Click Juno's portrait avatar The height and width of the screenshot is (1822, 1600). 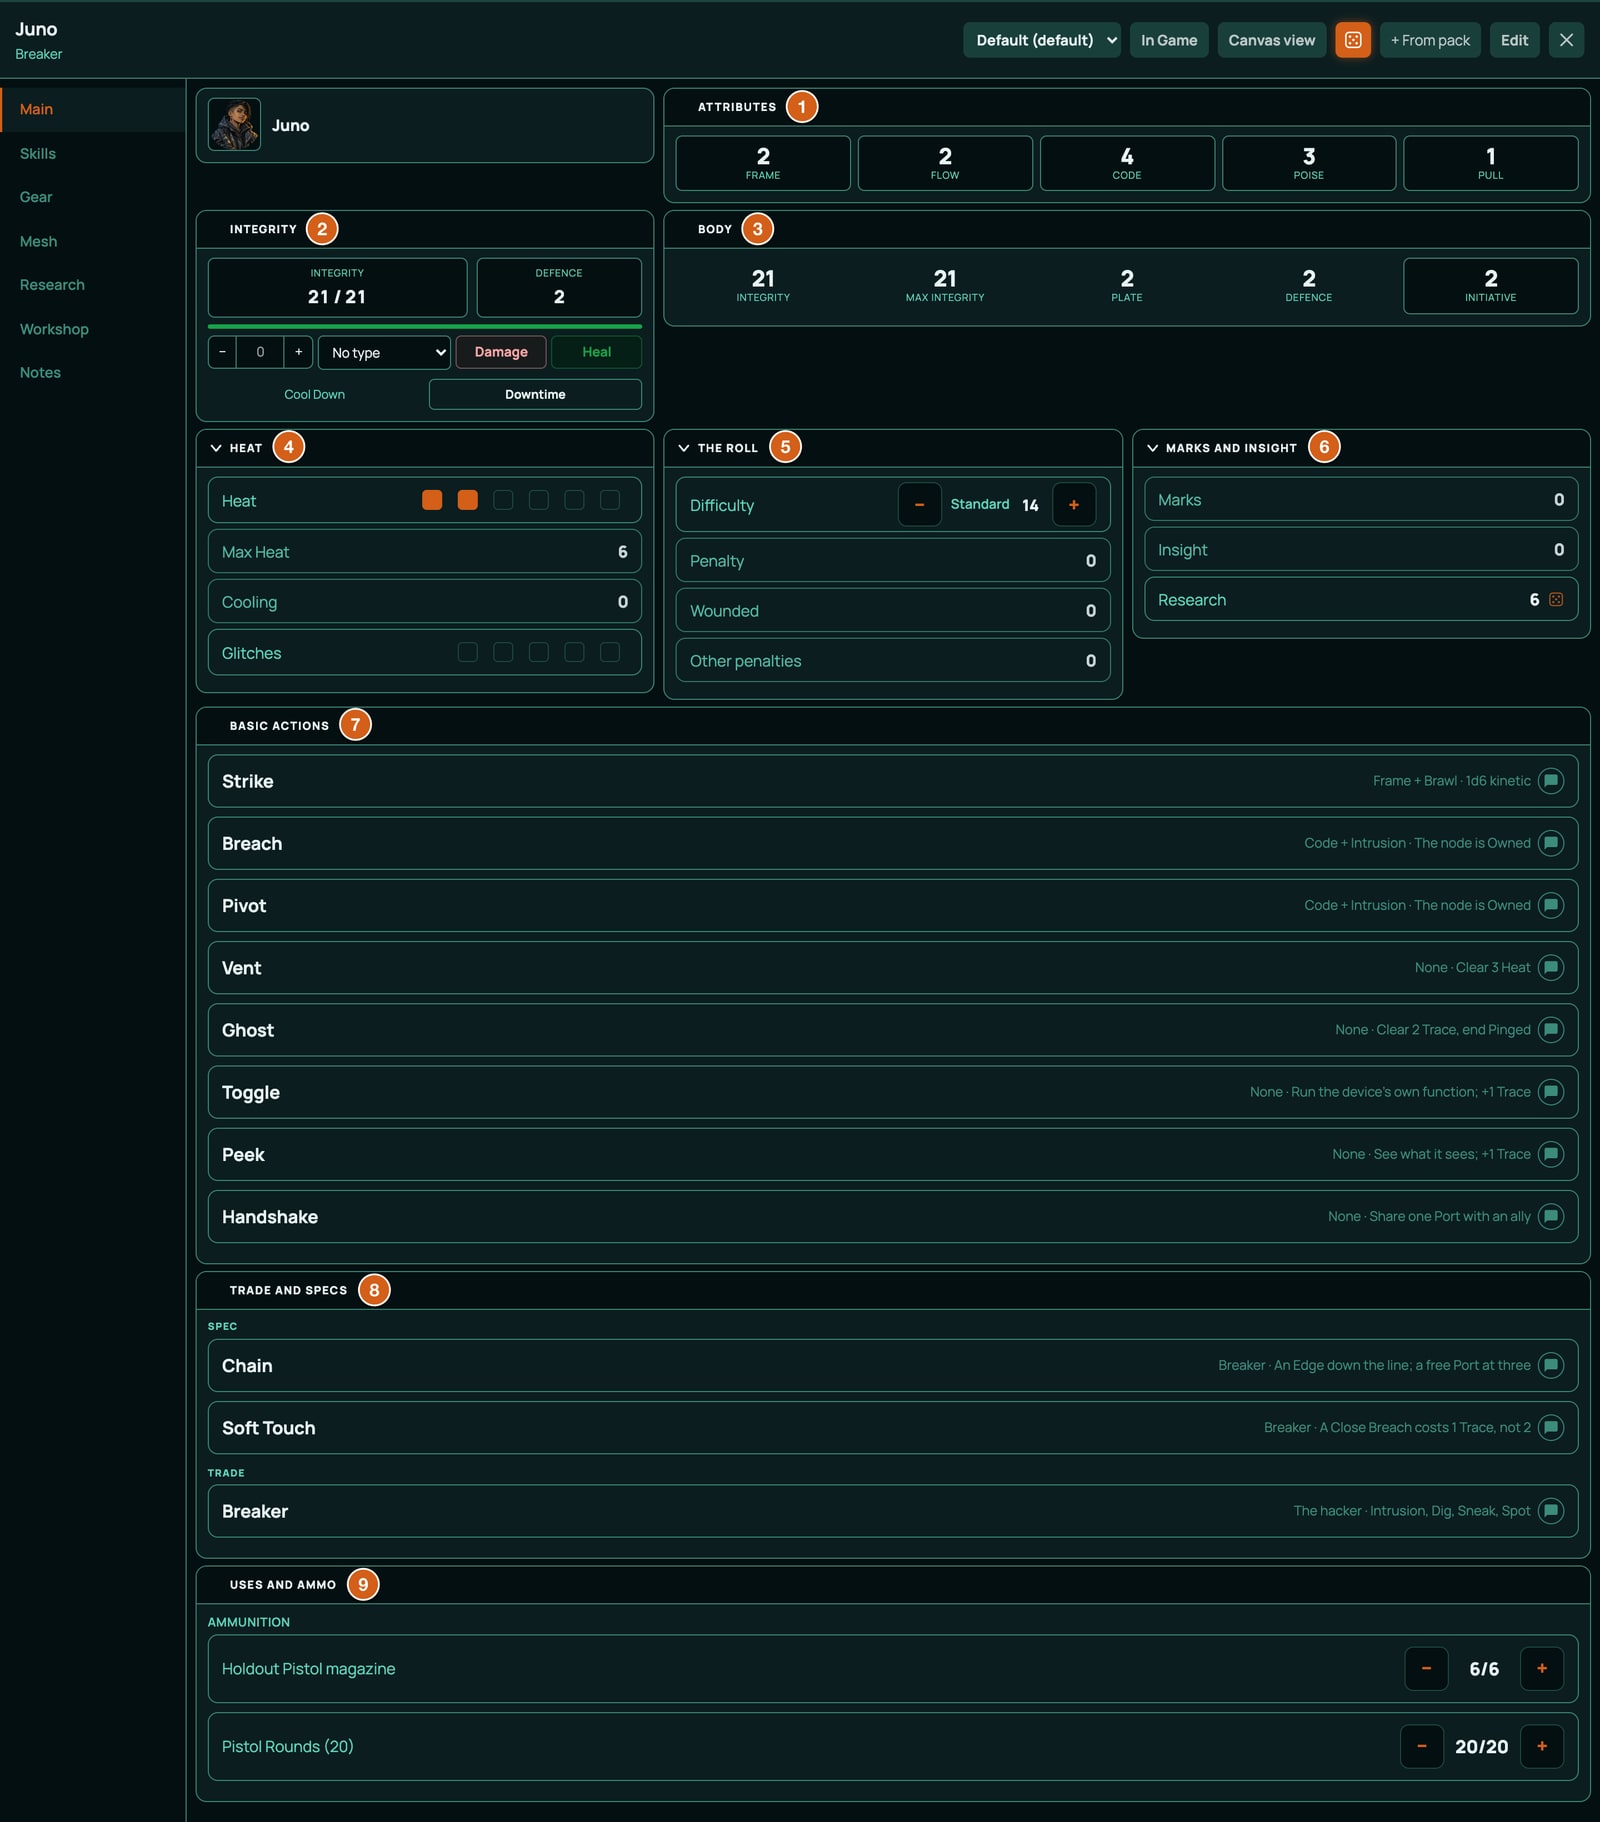234,125
